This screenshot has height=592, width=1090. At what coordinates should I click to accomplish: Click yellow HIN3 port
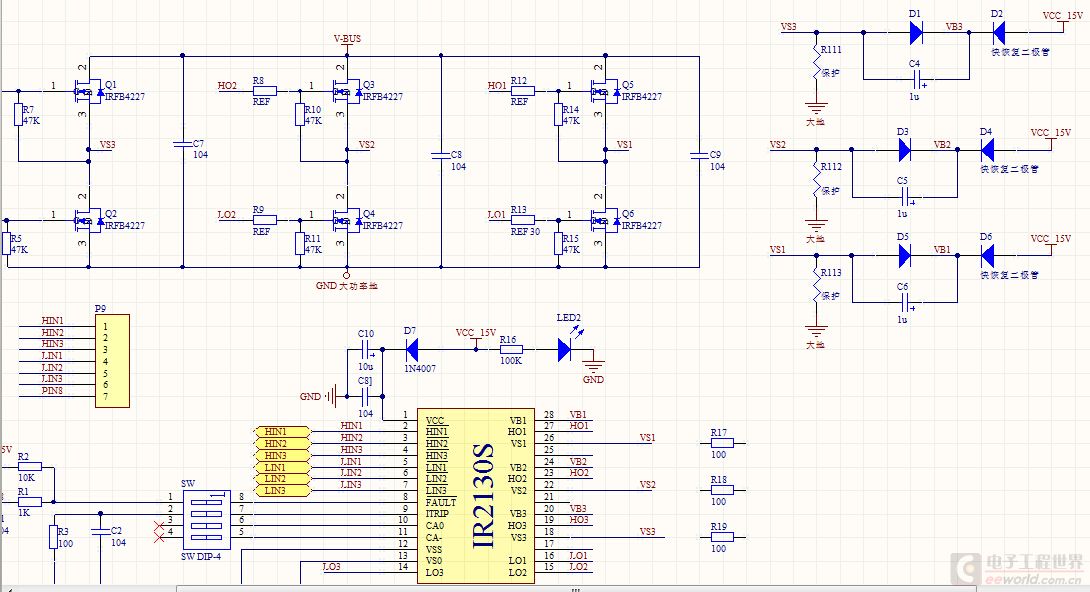(x=282, y=455)
